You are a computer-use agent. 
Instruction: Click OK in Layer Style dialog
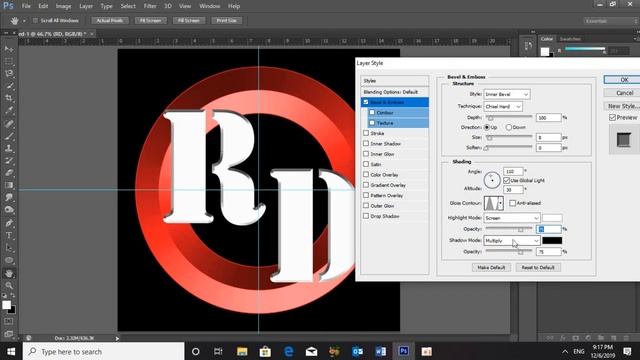624,80
